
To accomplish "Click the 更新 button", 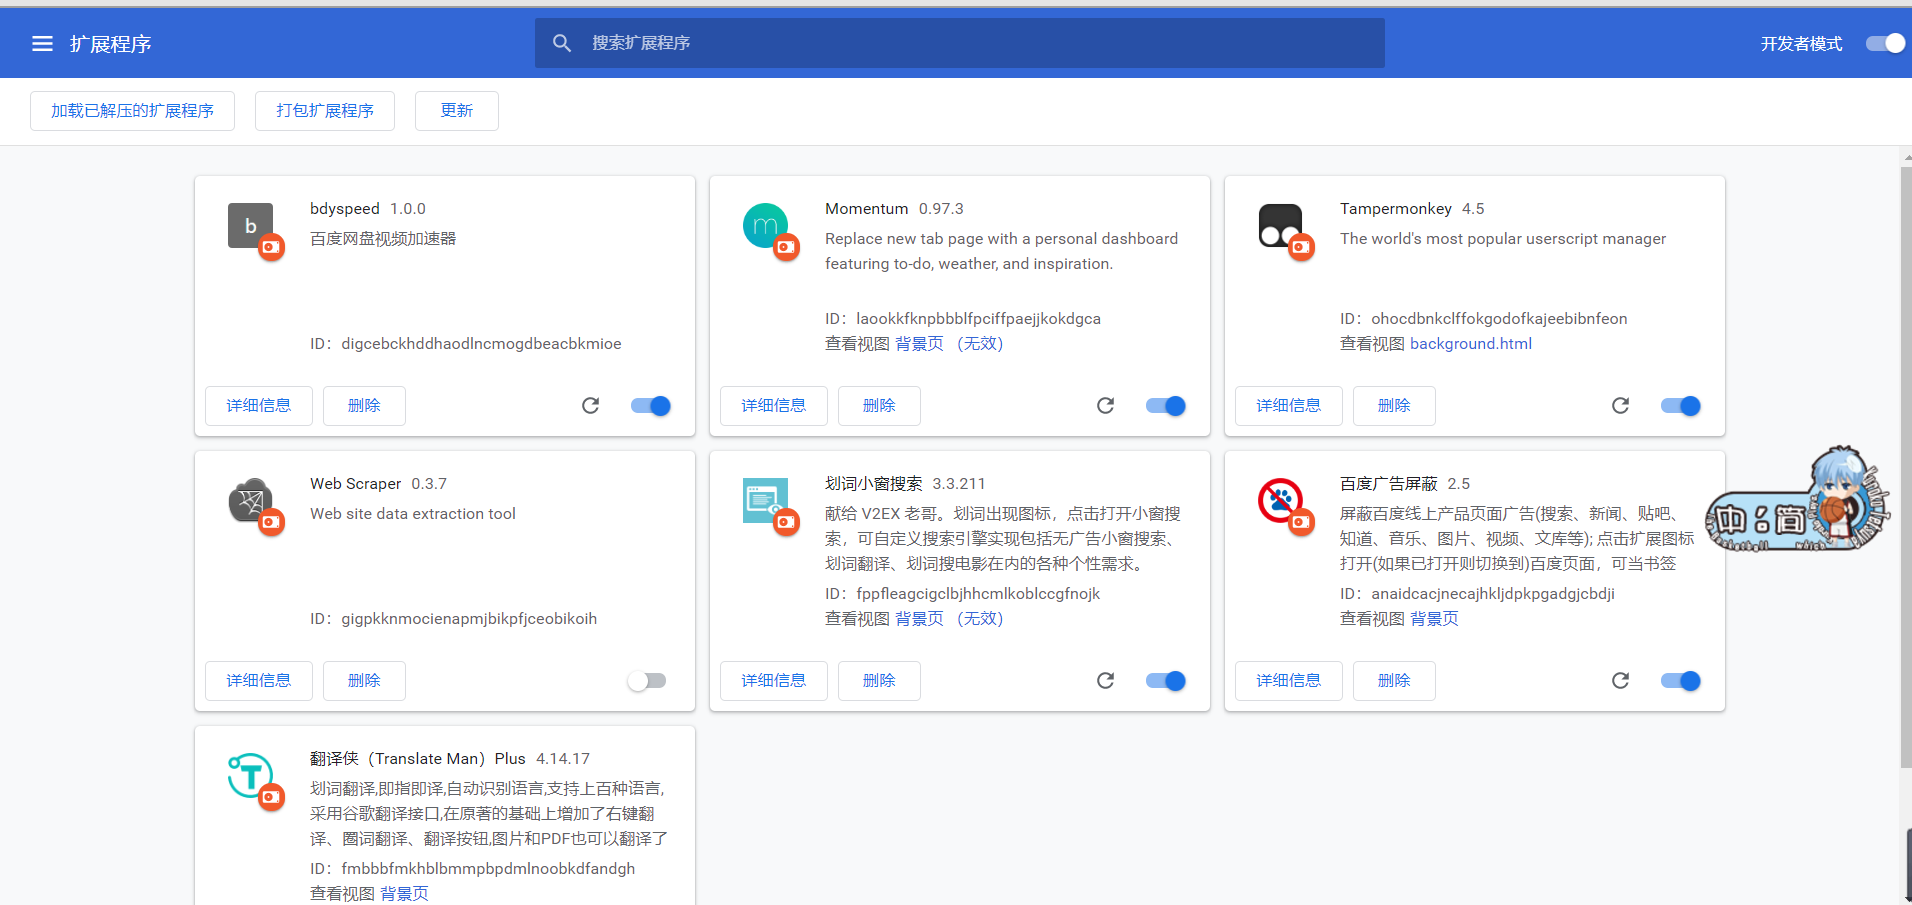I will [x=457, y=111].
